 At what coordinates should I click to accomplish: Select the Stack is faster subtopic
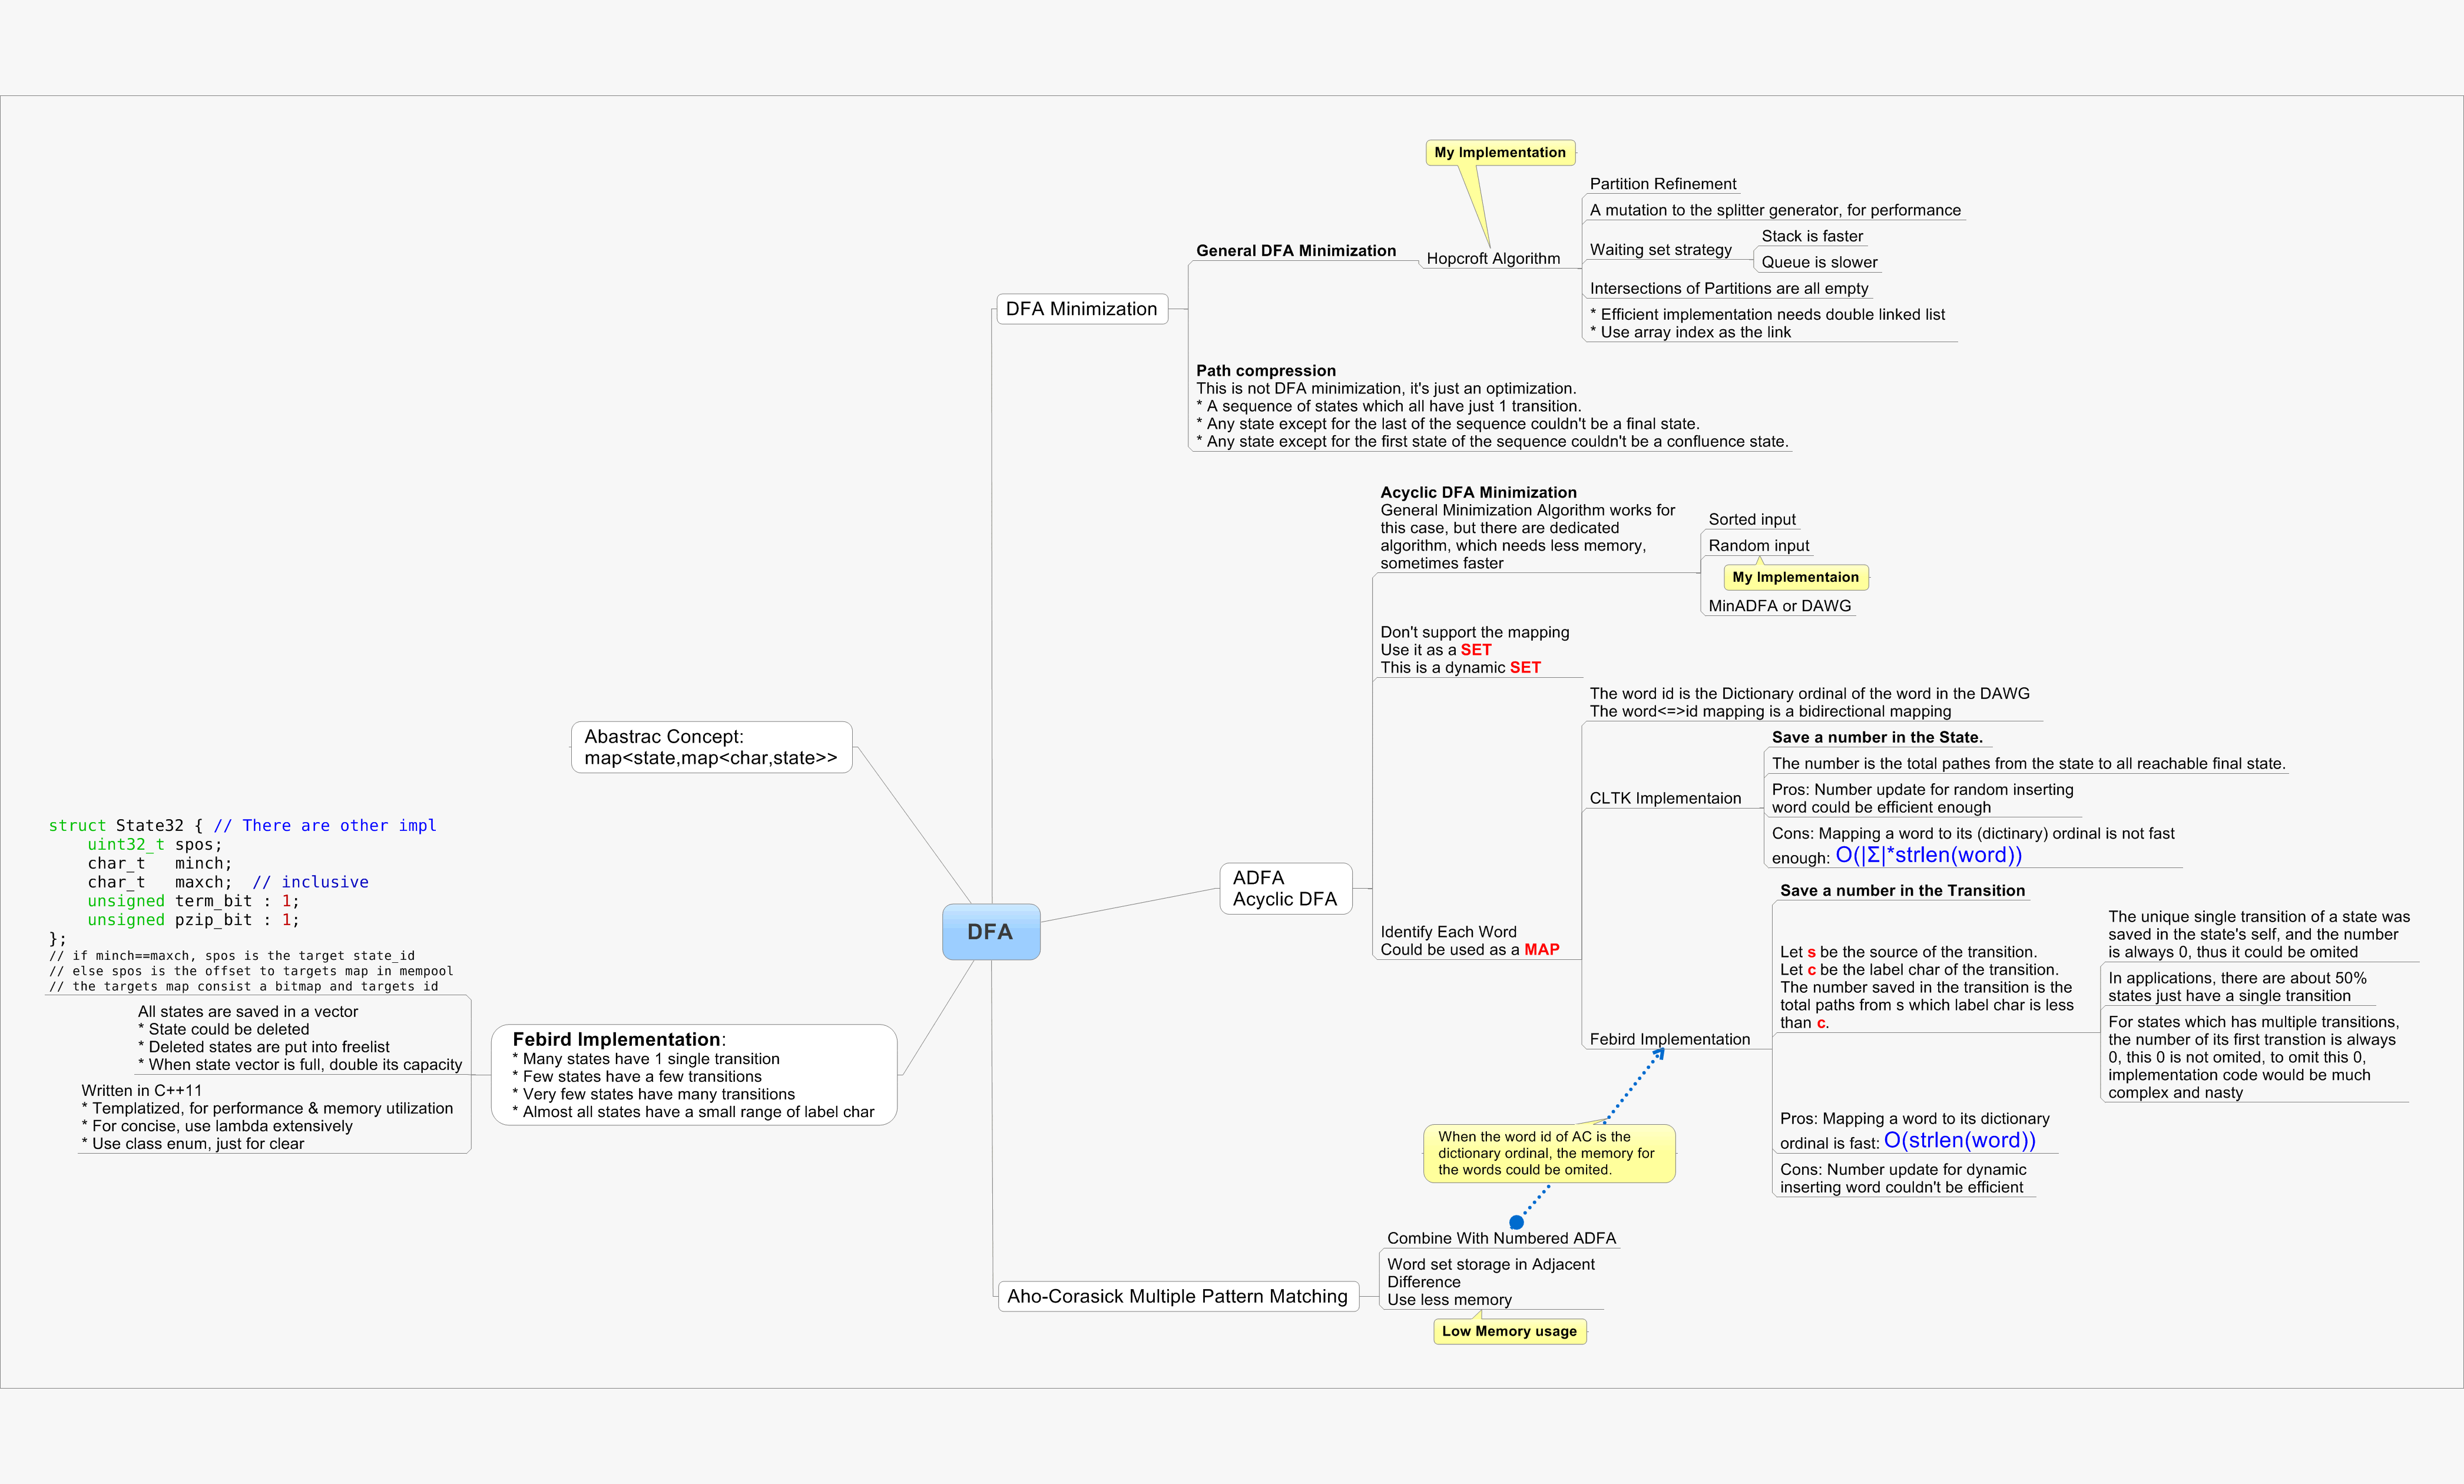[1811, 236]
